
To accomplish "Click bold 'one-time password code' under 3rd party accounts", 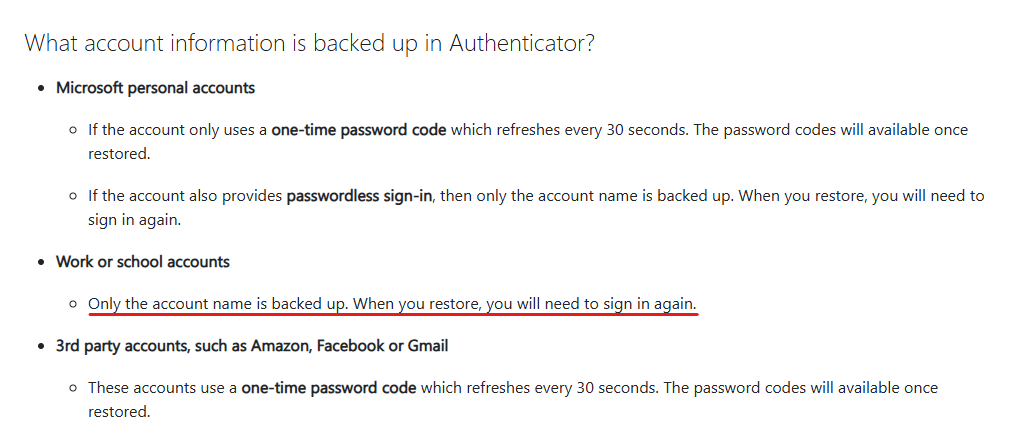I will pyautogui.click(x=329, y=388).
